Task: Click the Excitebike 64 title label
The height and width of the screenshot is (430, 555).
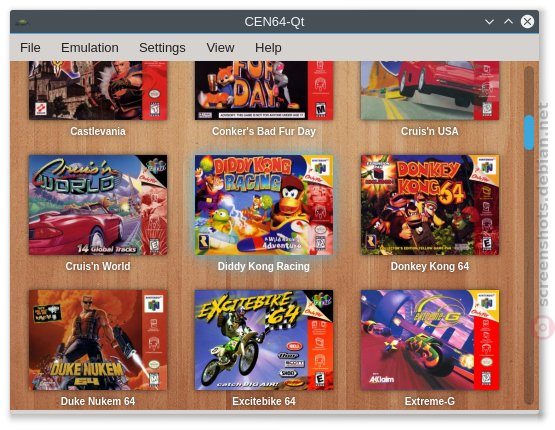Action: coord(264,401)
